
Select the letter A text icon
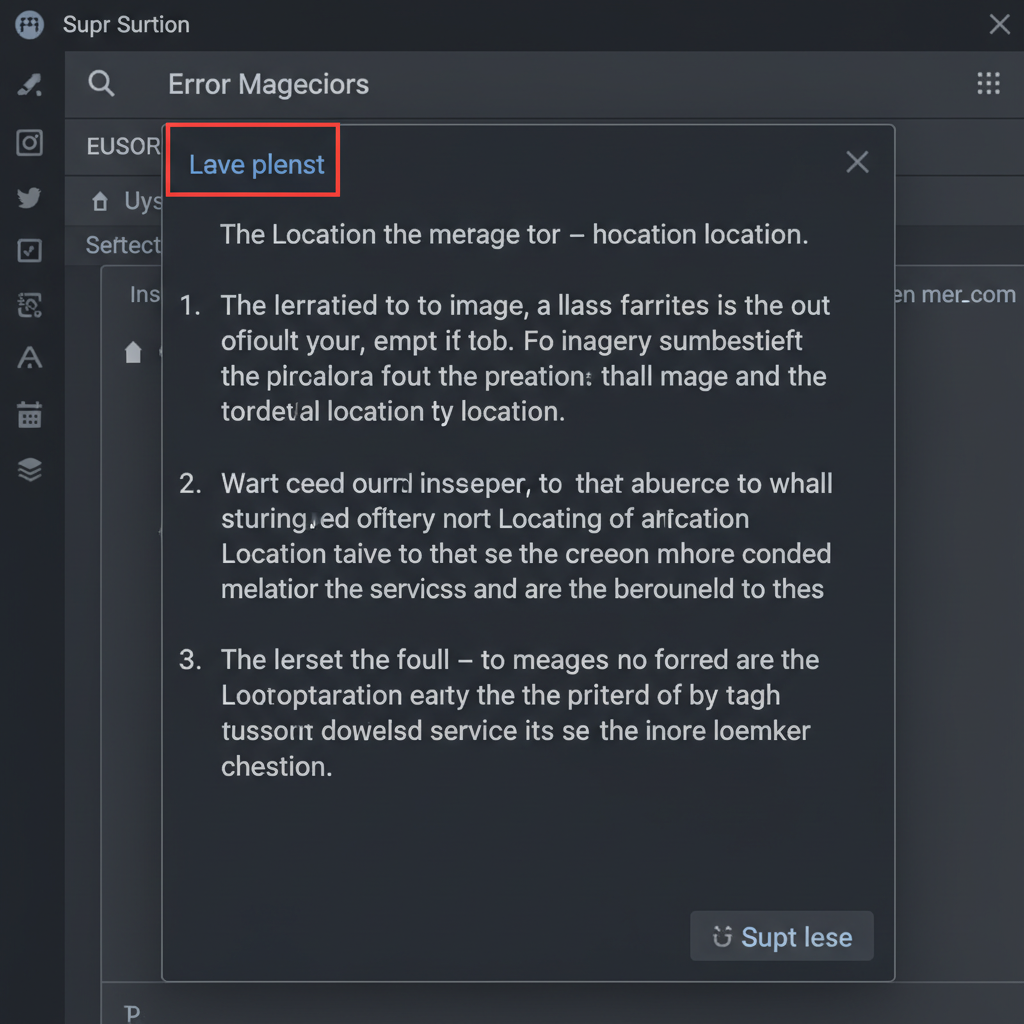click(x=30, y=359)
